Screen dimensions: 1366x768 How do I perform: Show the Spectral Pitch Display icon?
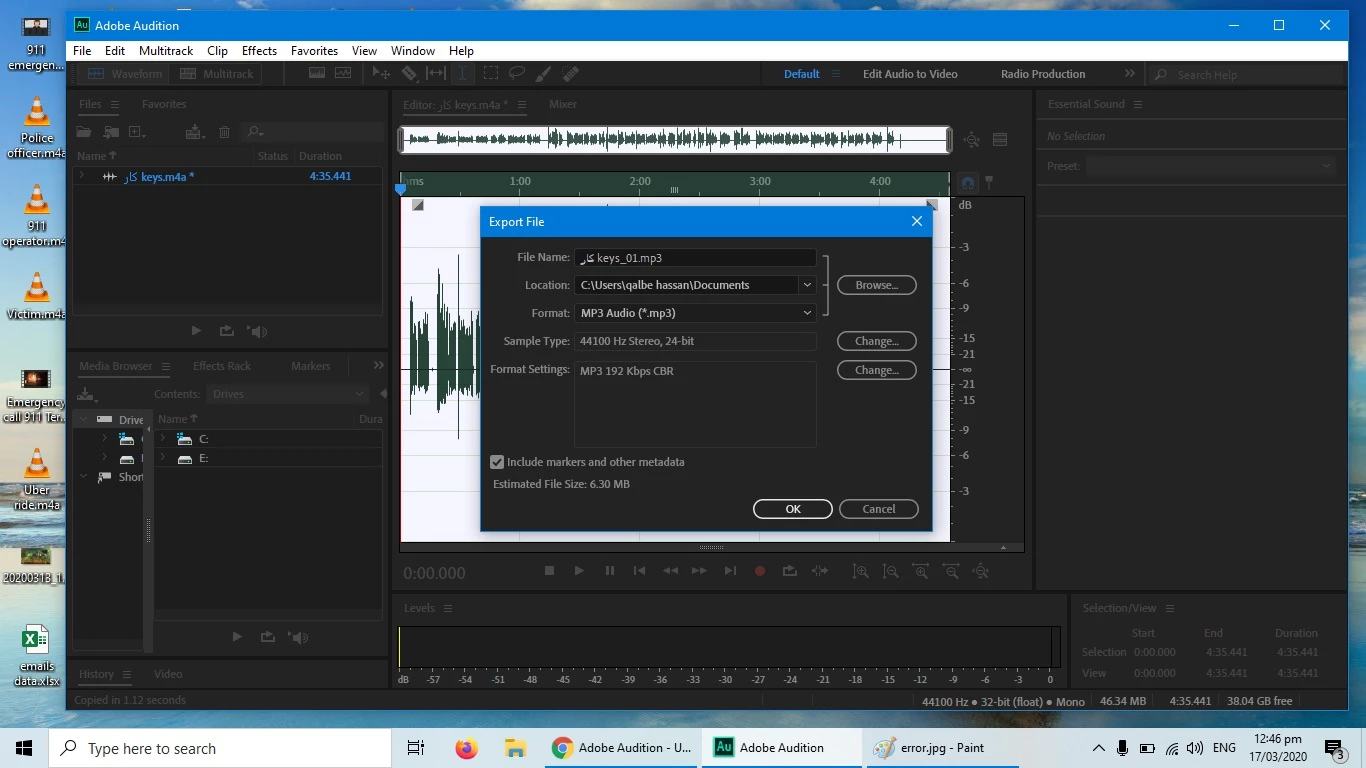point(343,73)
